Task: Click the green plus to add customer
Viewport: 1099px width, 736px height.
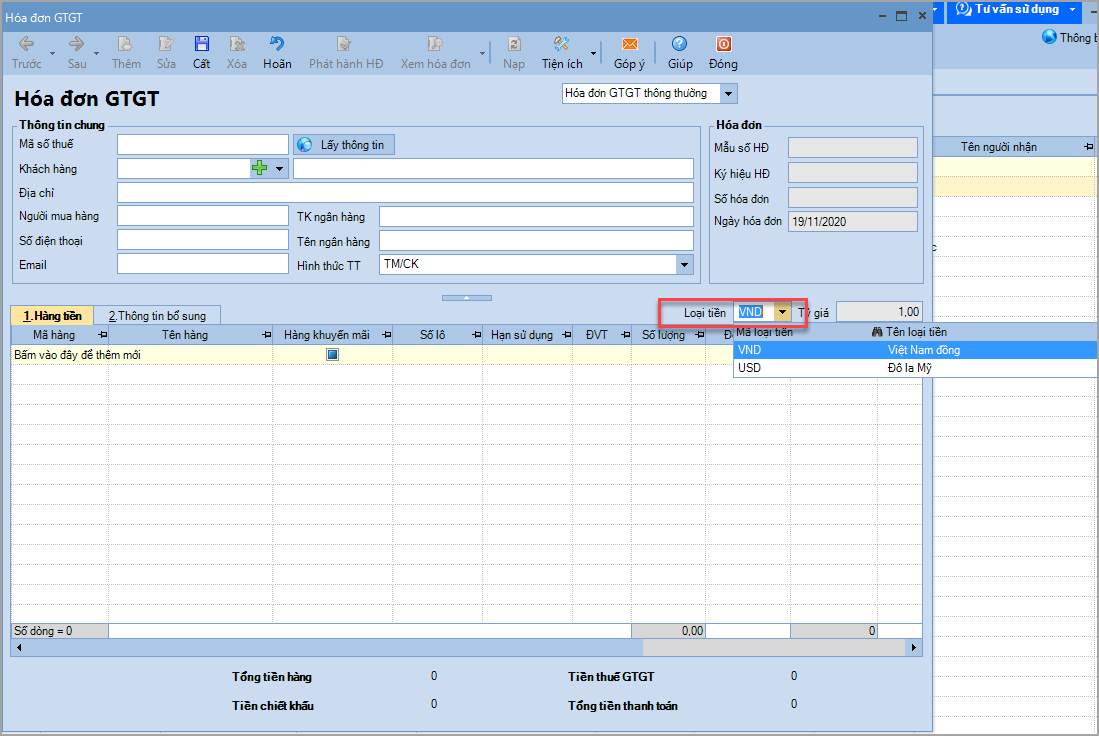Action: [x=259, y=168]
